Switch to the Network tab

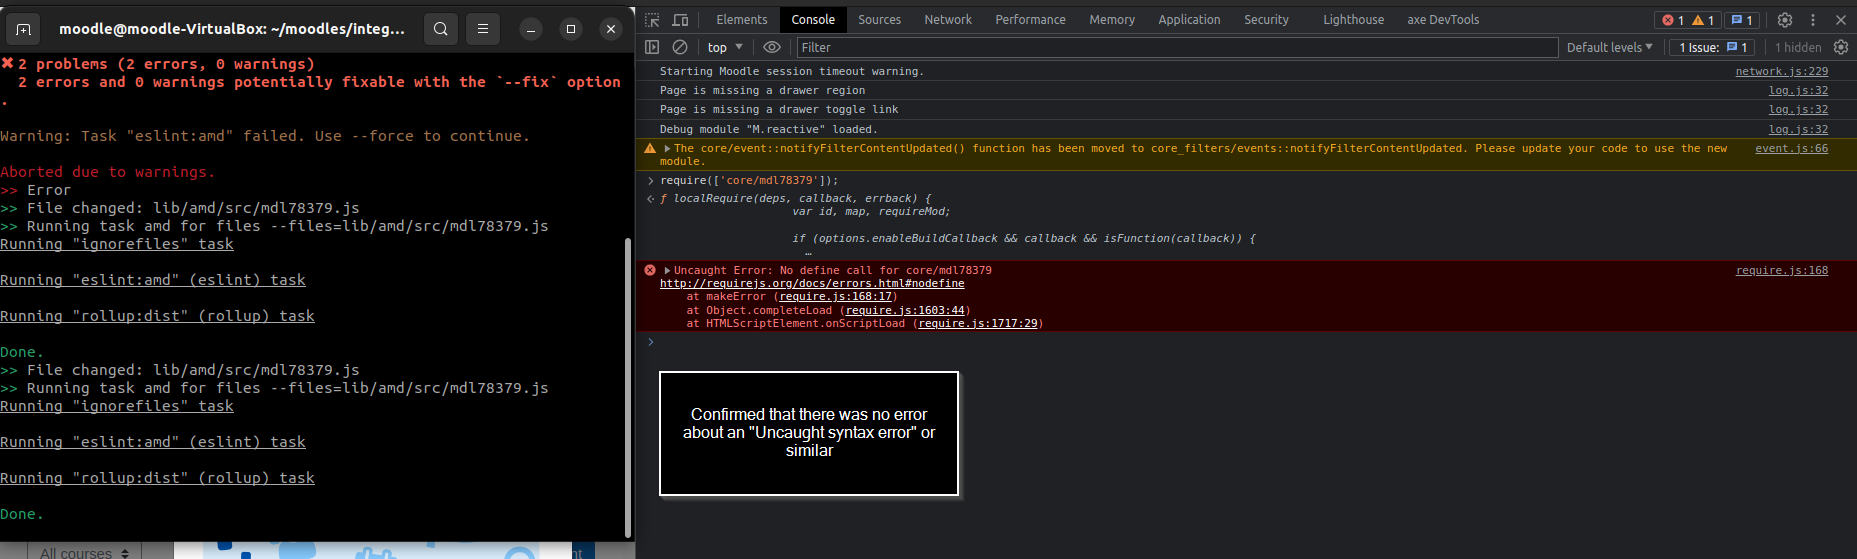click(x=948, y=20)
